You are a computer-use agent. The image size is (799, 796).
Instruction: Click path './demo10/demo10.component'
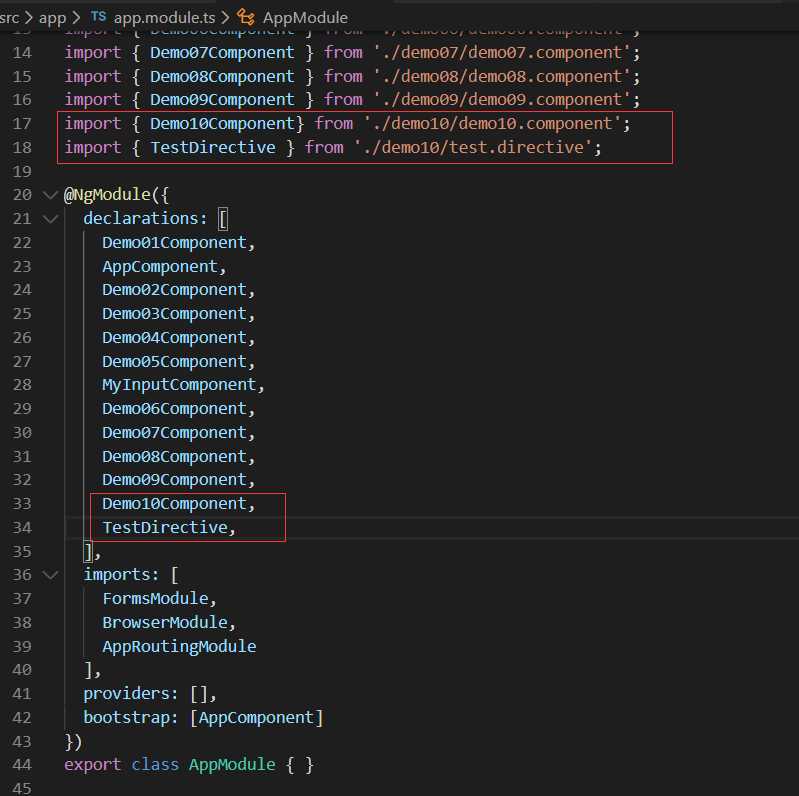[493, 124]
